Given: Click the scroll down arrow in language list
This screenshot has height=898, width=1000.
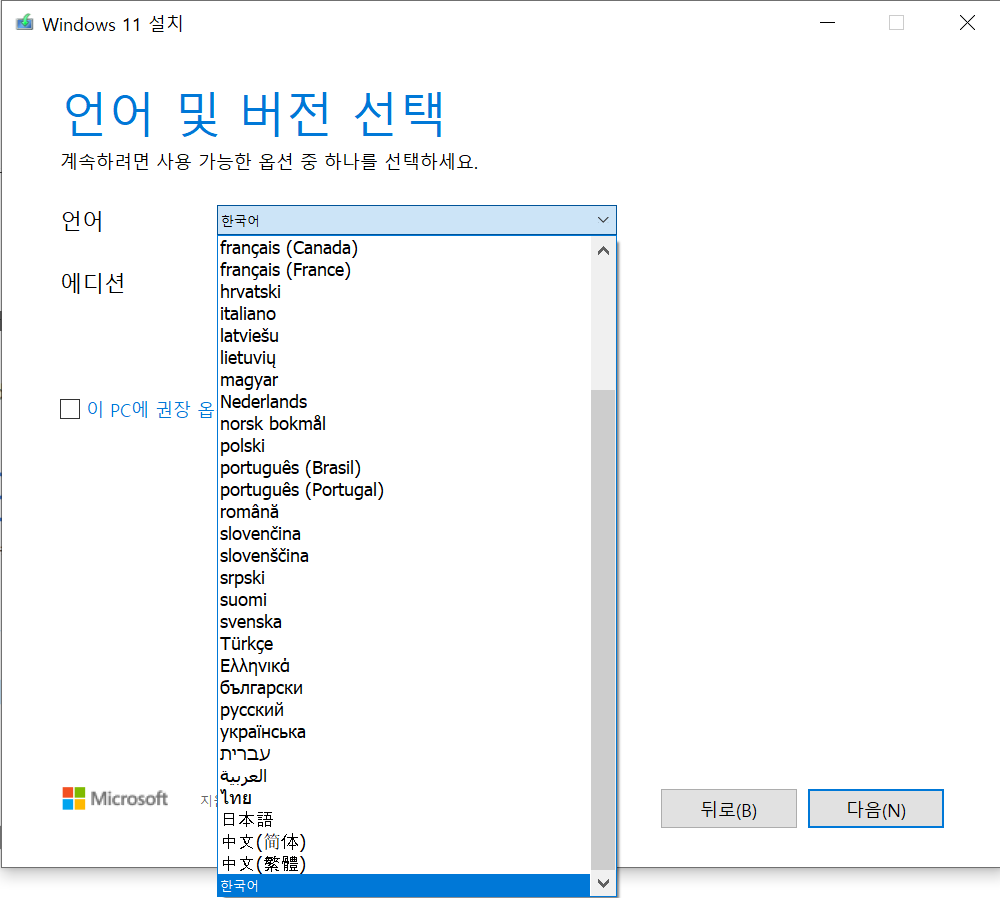Looking at the screenshot, I should (x=603, y=883).
